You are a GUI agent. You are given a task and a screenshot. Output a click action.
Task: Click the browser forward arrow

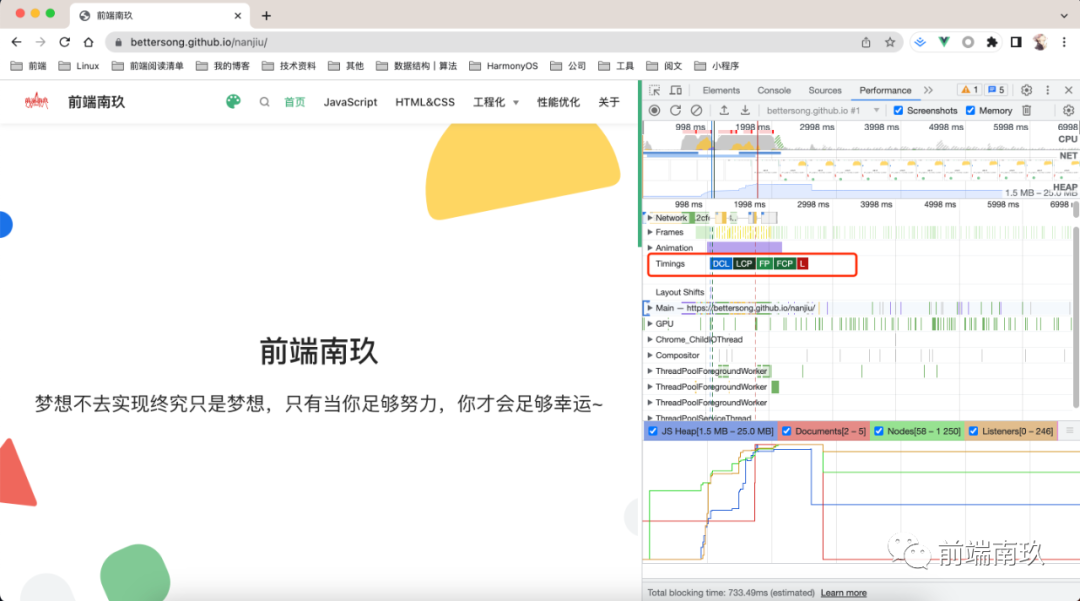pyautogui.click(x=41, y=42)
